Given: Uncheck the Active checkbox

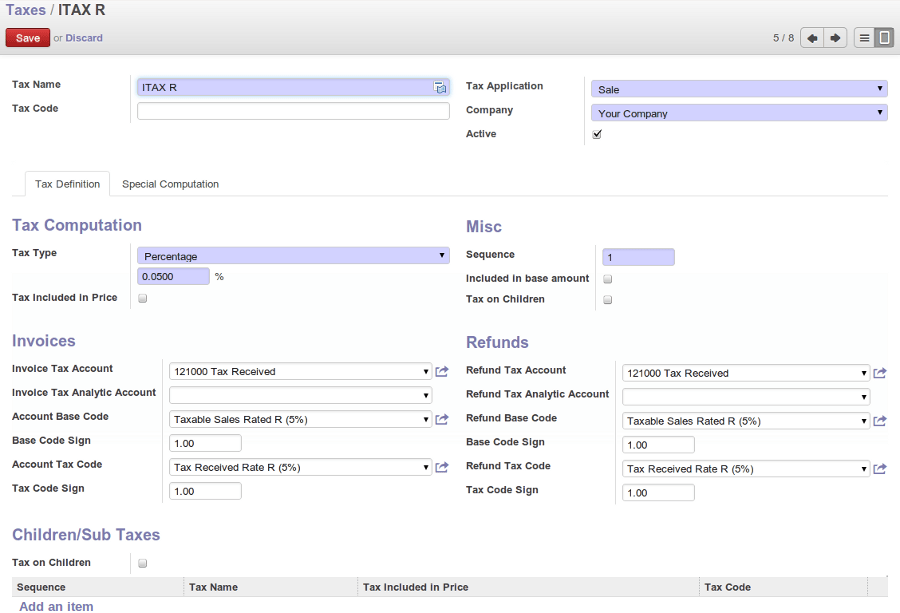Looking at the screenshot, I should click(597, 133).
